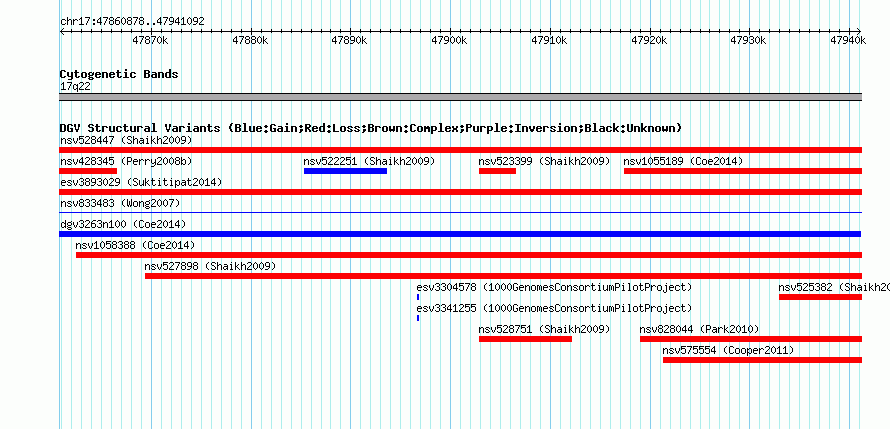Select the blue nsv522251 gain bar
The width and height of the screenshot is (890, 429).
[345, 171]
